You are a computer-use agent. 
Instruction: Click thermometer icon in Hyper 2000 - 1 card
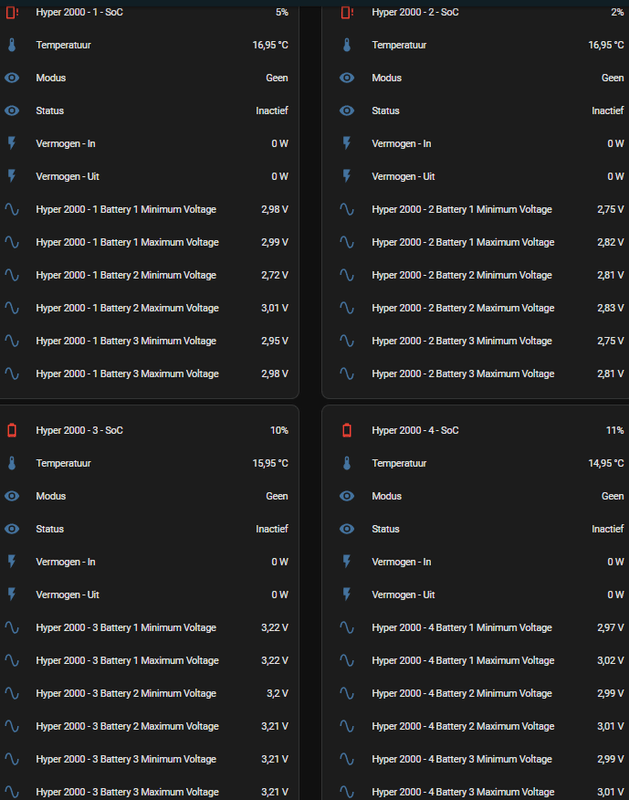click(12, 46)
